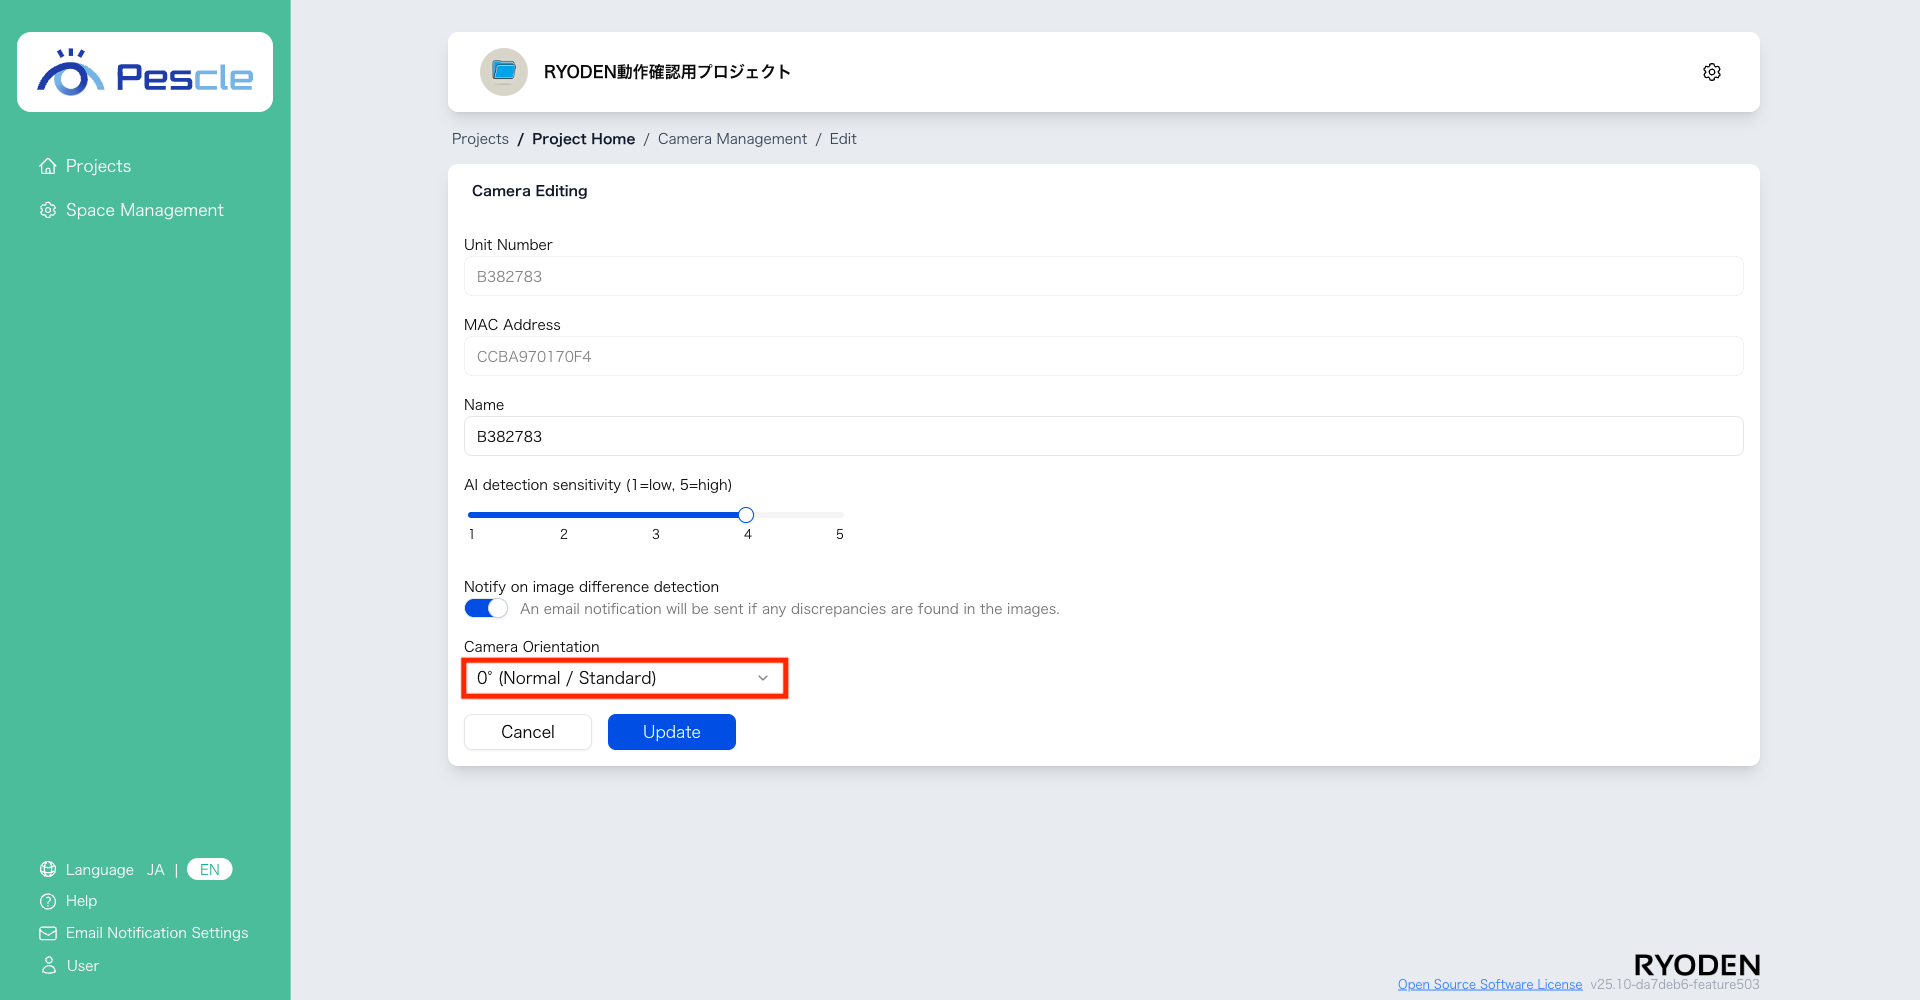Image resolution: width=1920 pixels, height=1000 pixels.
Task: Disable image difference detection notification toggle
Action: [x=486, y=609]
